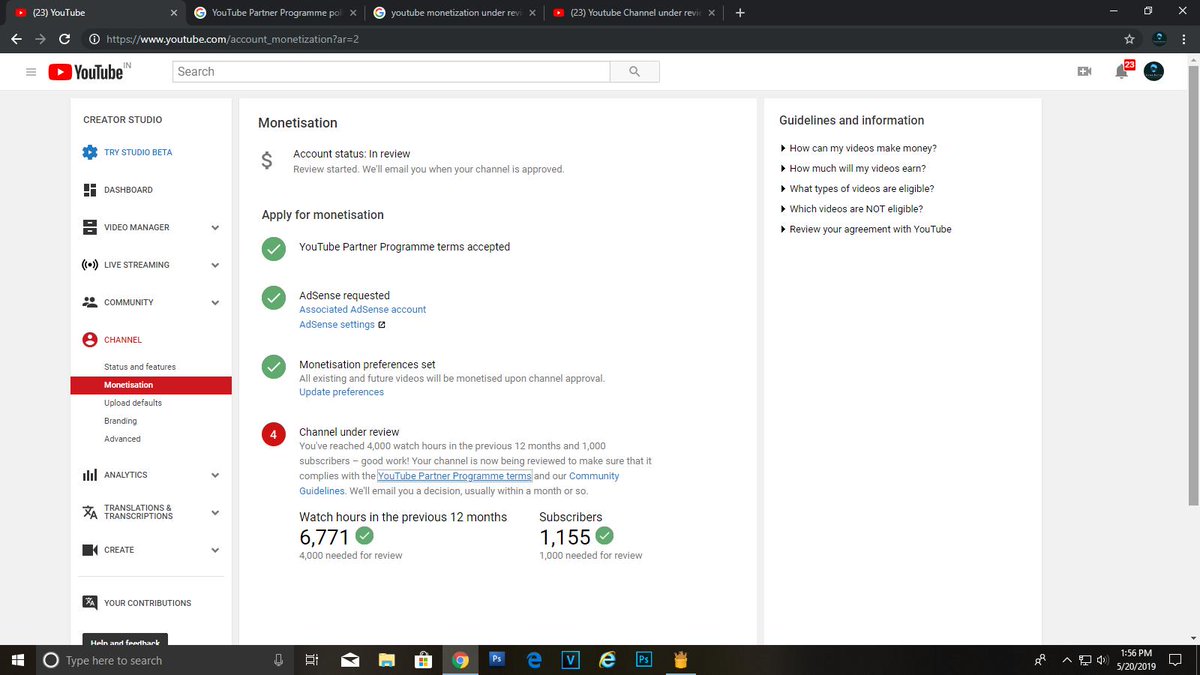The image size is (1200, 675).
Task: Expand "Which videos are NOT eligible?"
Action: click(851, 209)
